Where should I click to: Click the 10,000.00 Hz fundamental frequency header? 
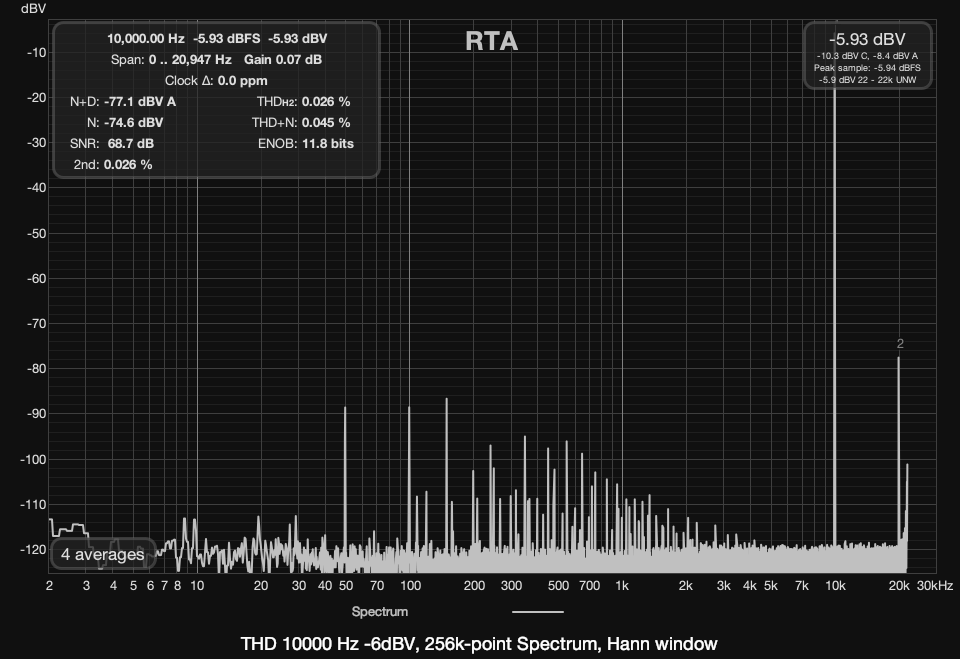[146, 38]
